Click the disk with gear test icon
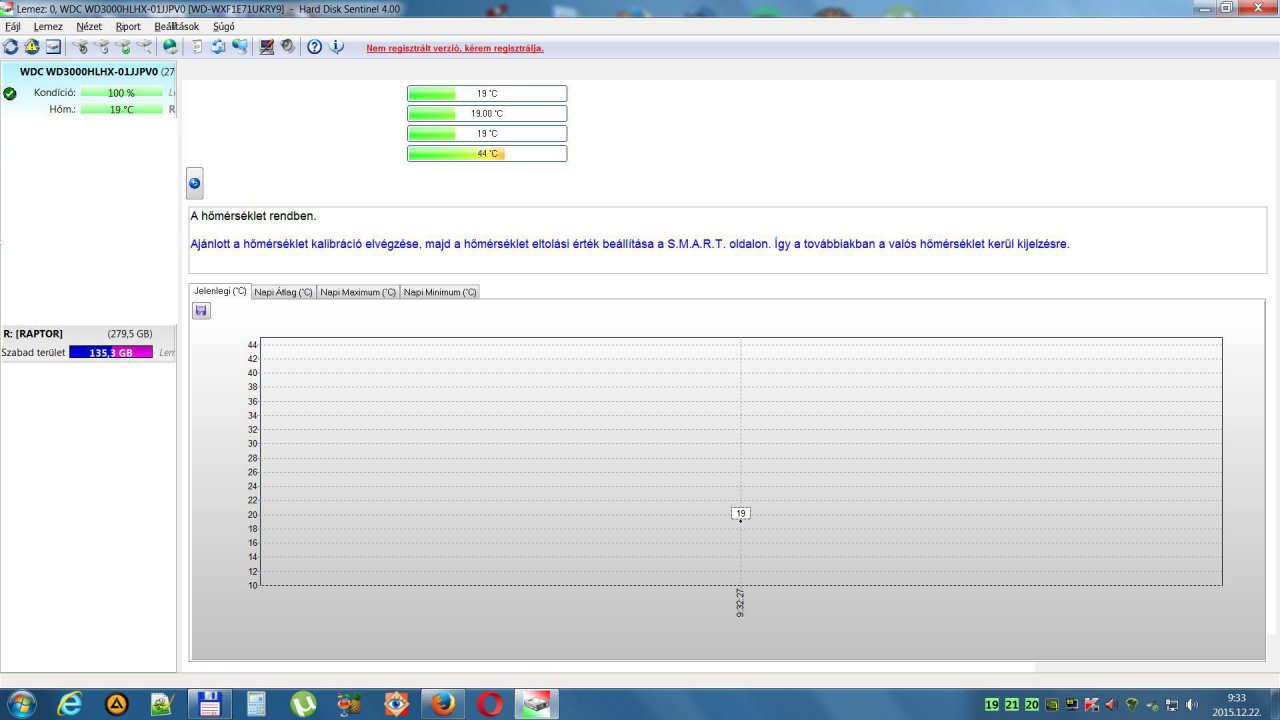The height and width of the screenshot is (720, 1280). [80, 47]
